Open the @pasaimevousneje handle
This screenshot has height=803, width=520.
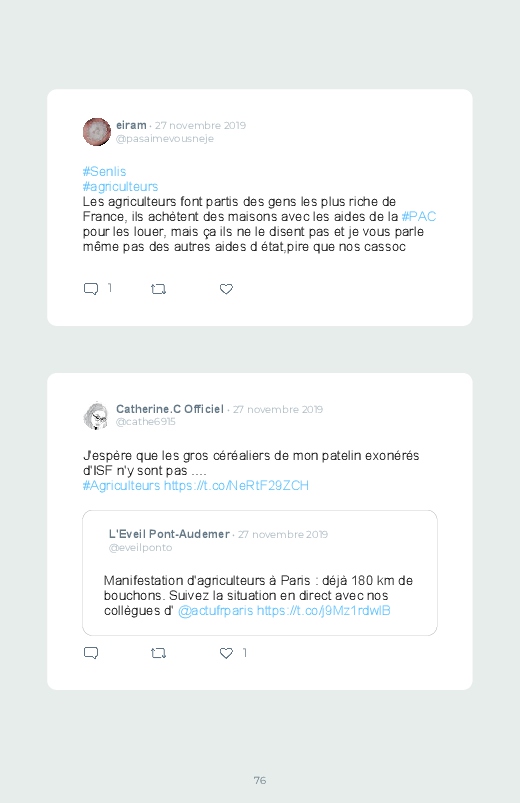(x=165, y=139)
